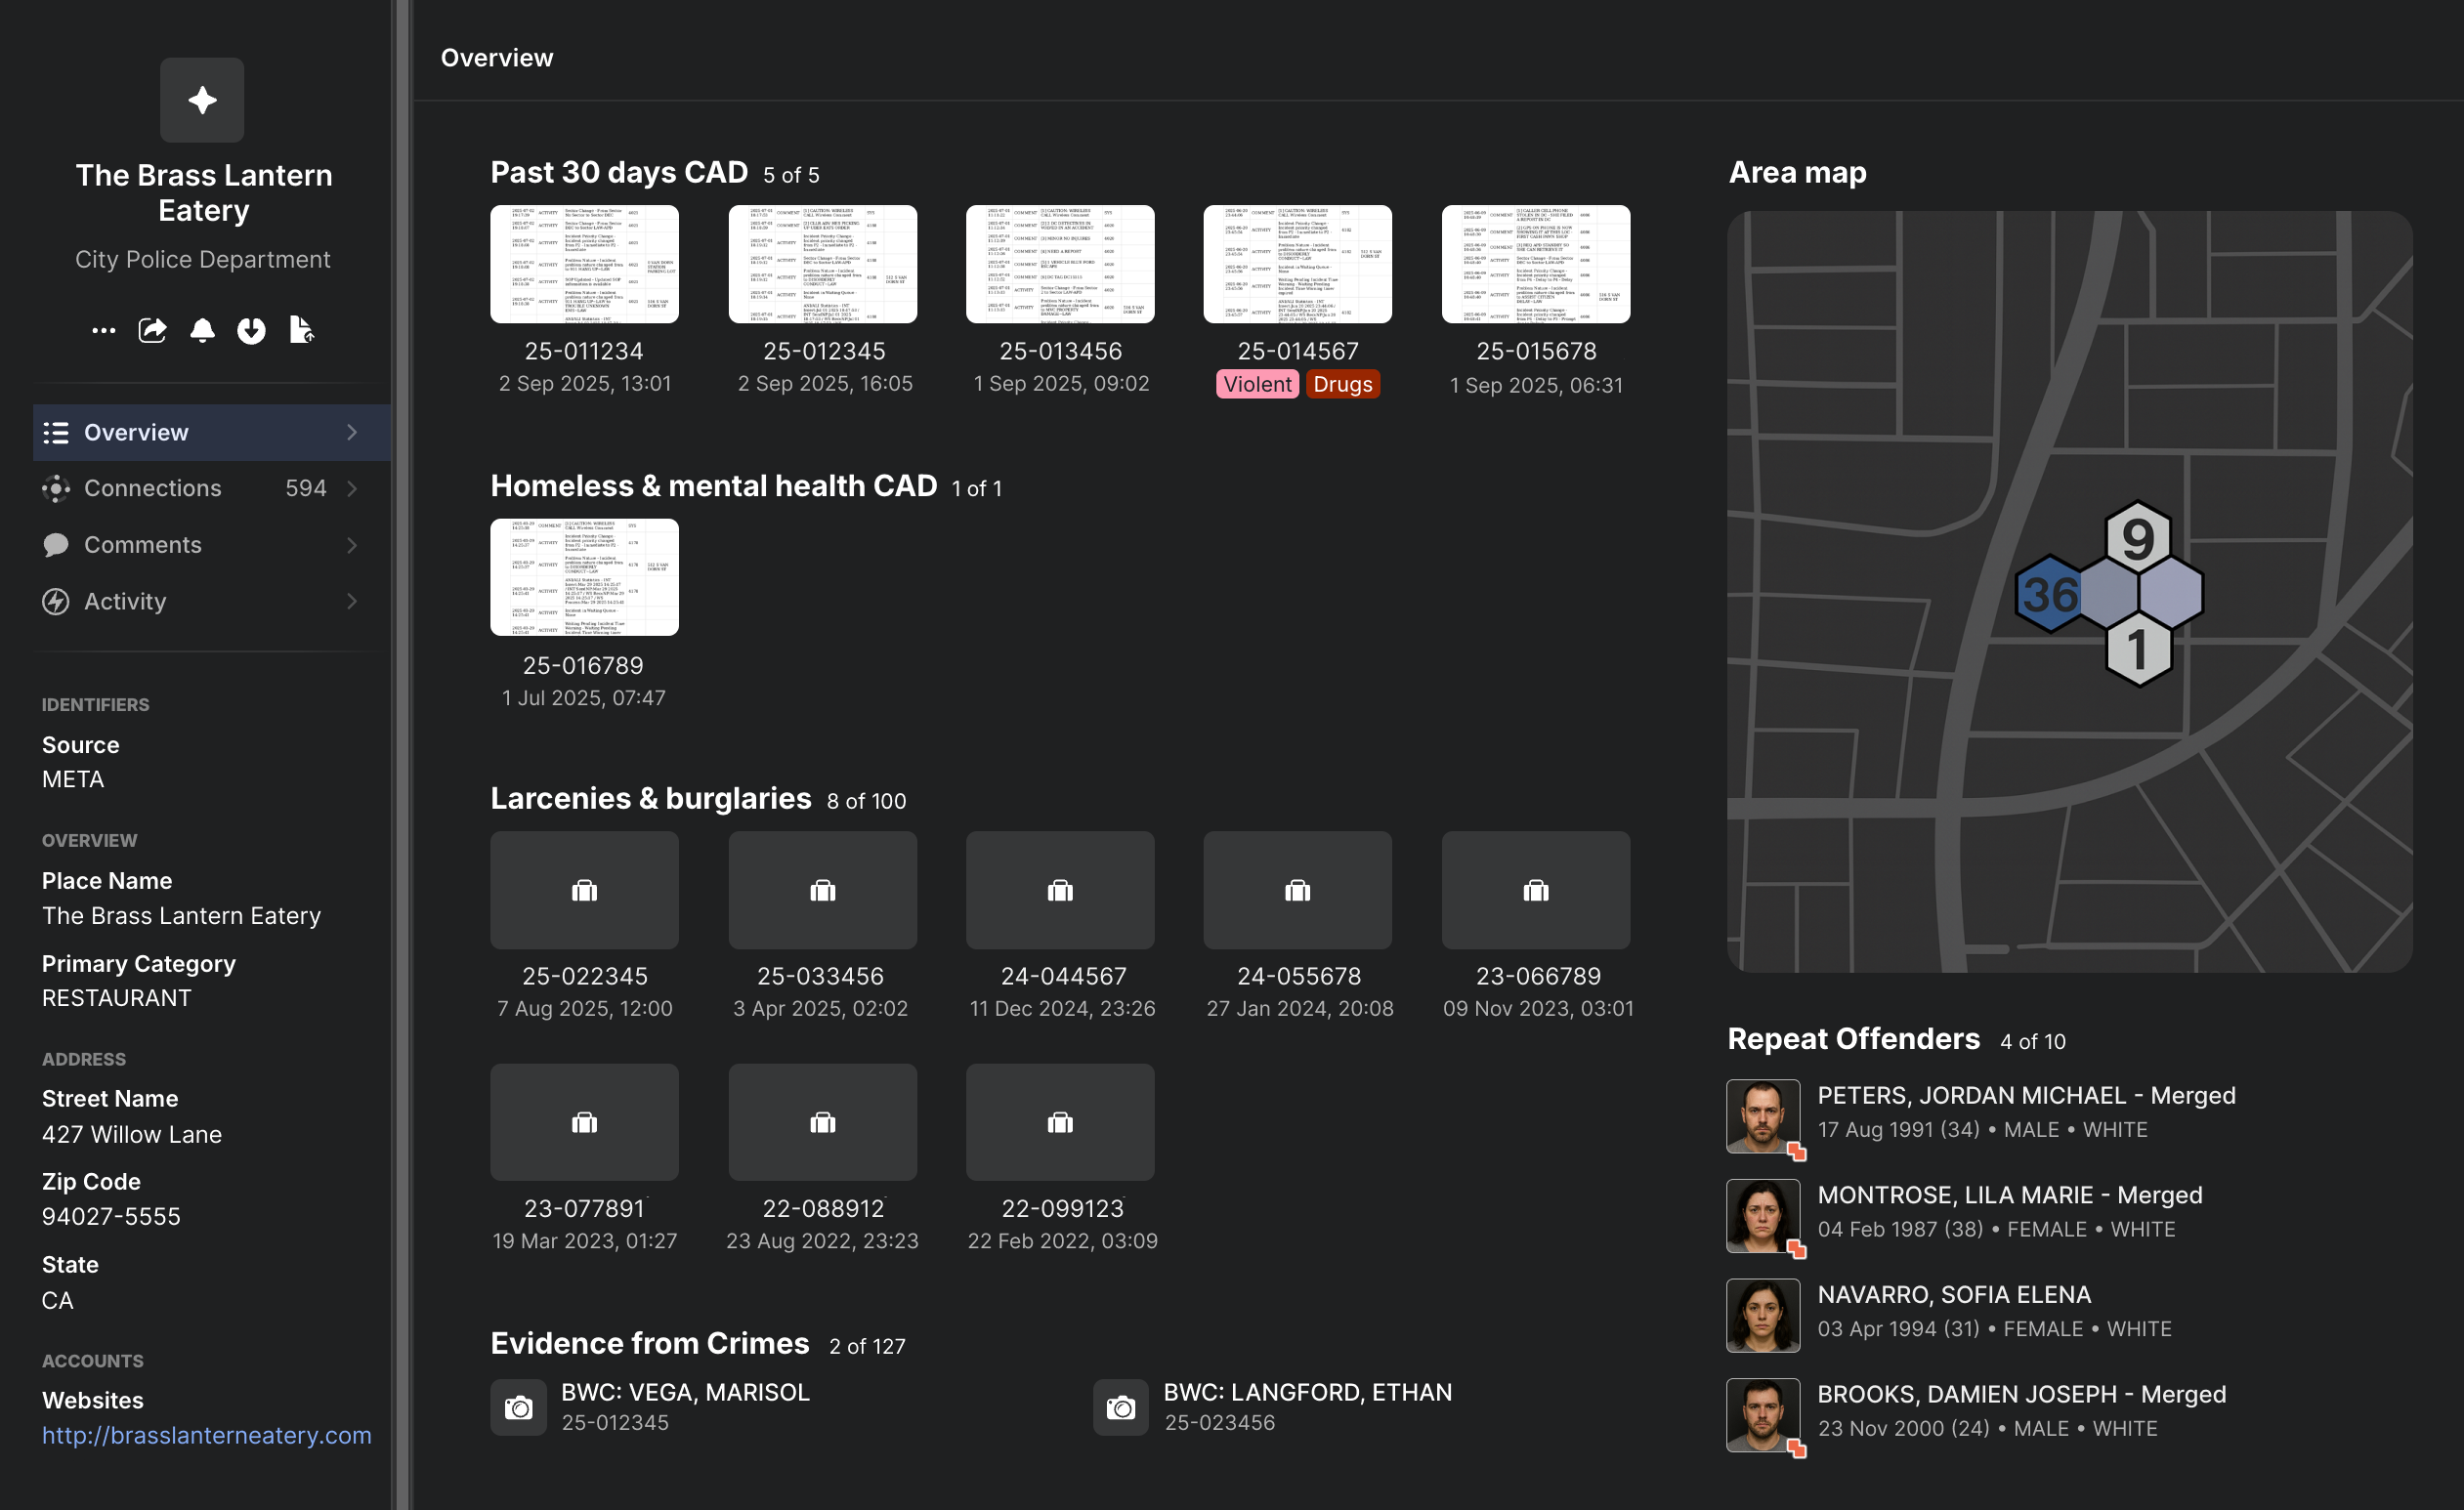Expand the Connections chevron arrow
The image size is (2464, 1510).
pyautogui.click(x=352, y=488)
